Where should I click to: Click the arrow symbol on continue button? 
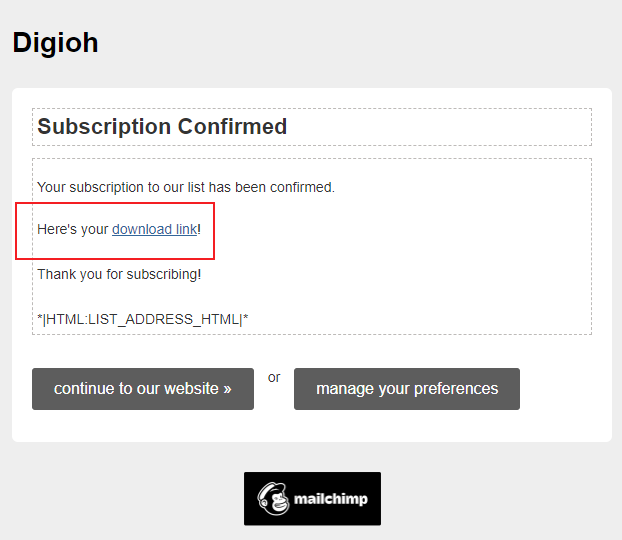227,389
